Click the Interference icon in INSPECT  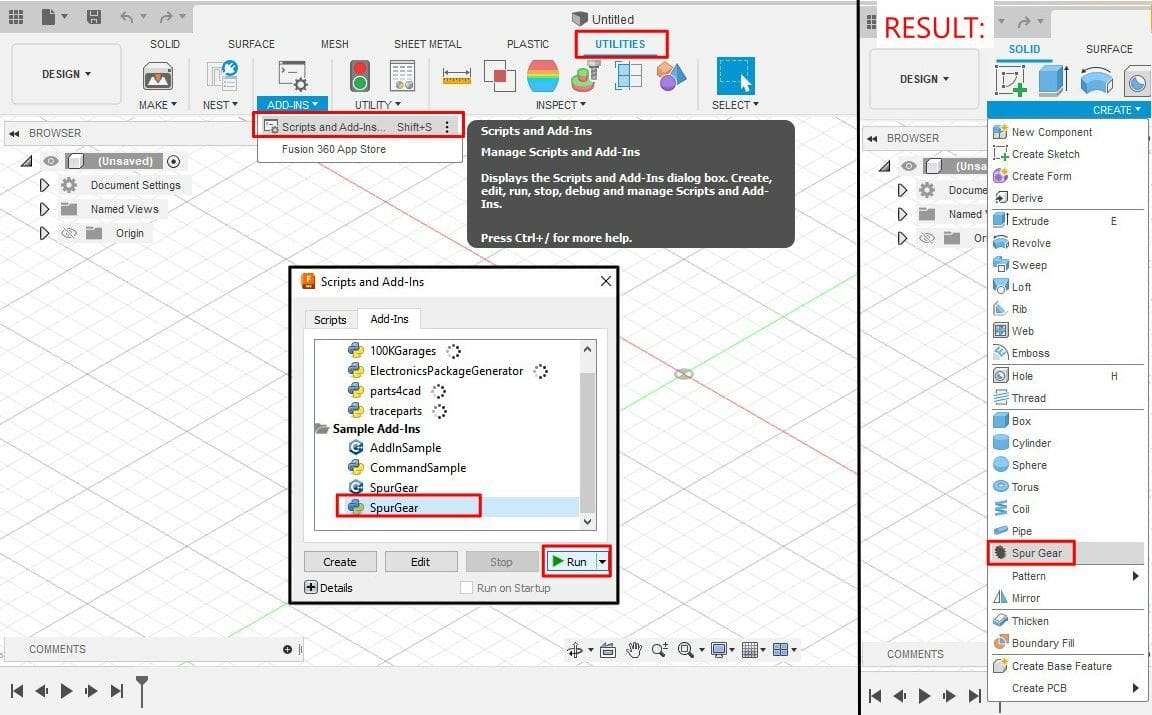coord(500,76)
